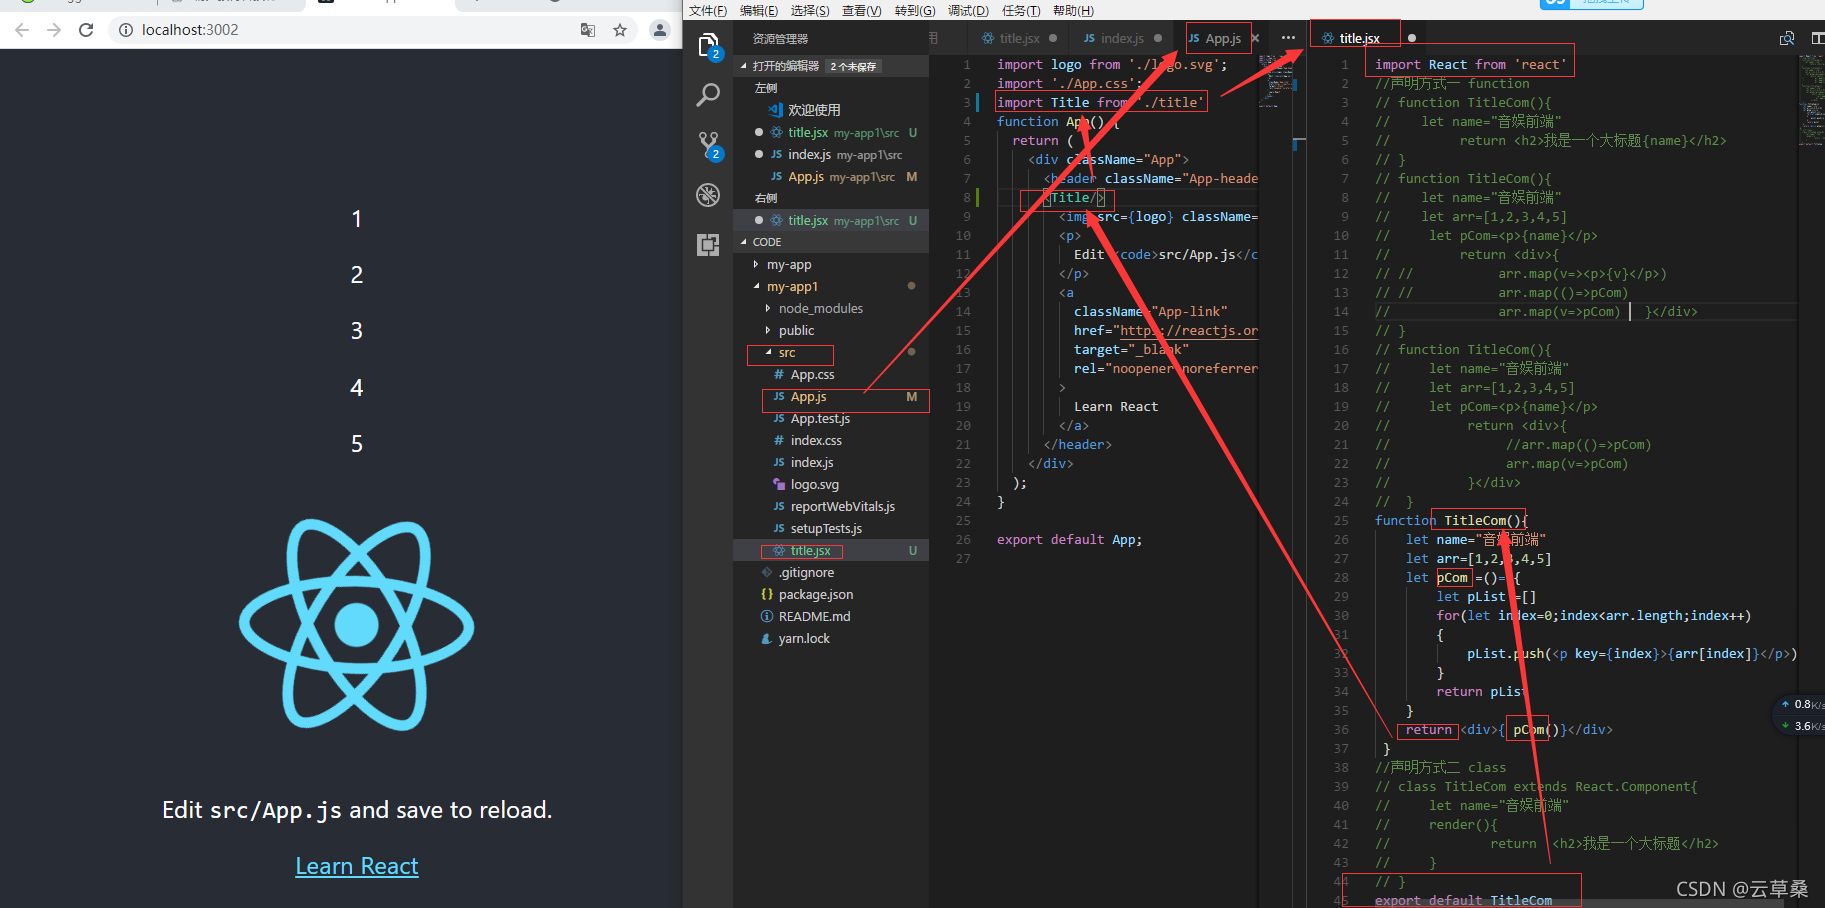
Task: Expand the node_modules folder
Action: coord(820,309)
